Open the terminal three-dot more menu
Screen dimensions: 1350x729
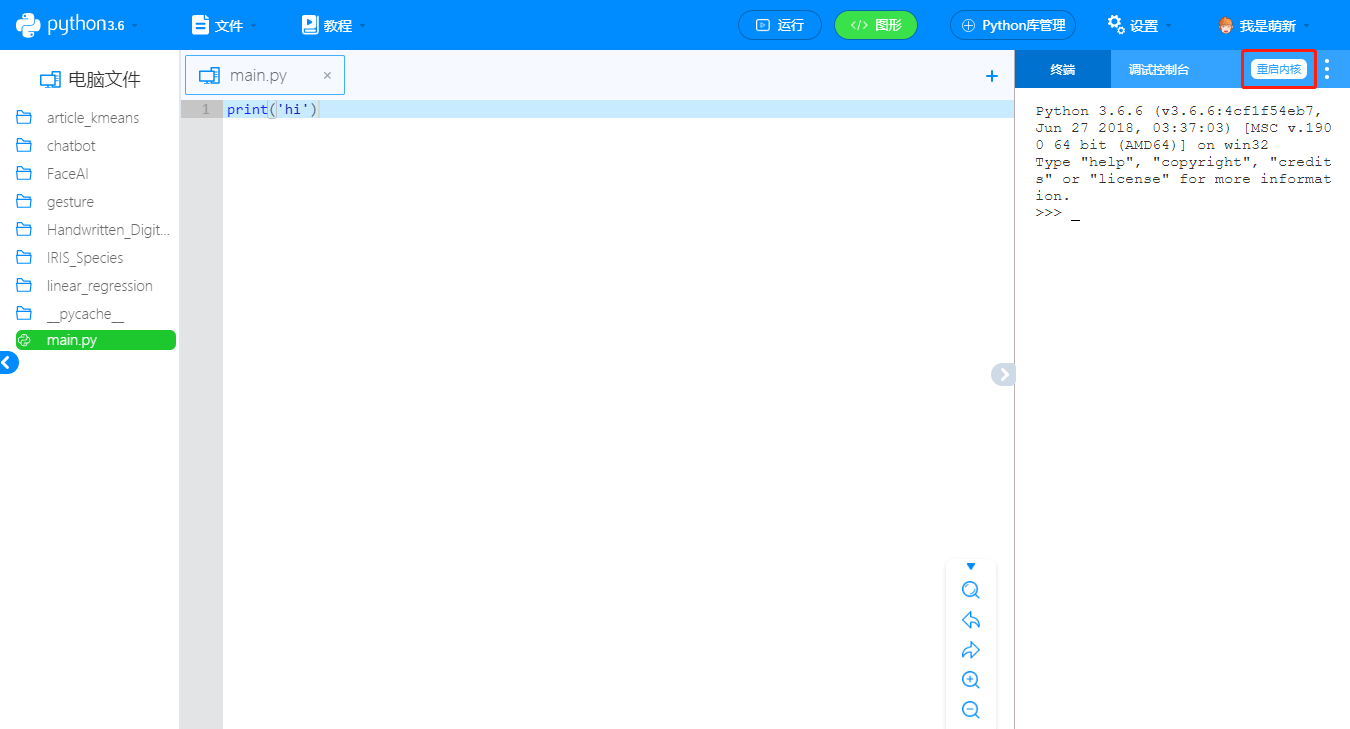1327,69
